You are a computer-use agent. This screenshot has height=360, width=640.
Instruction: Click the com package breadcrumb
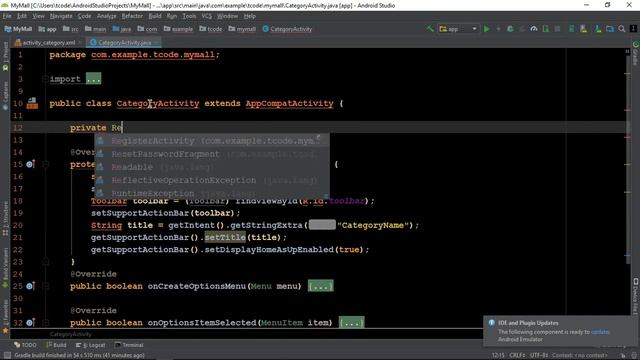tap(147, 29)
